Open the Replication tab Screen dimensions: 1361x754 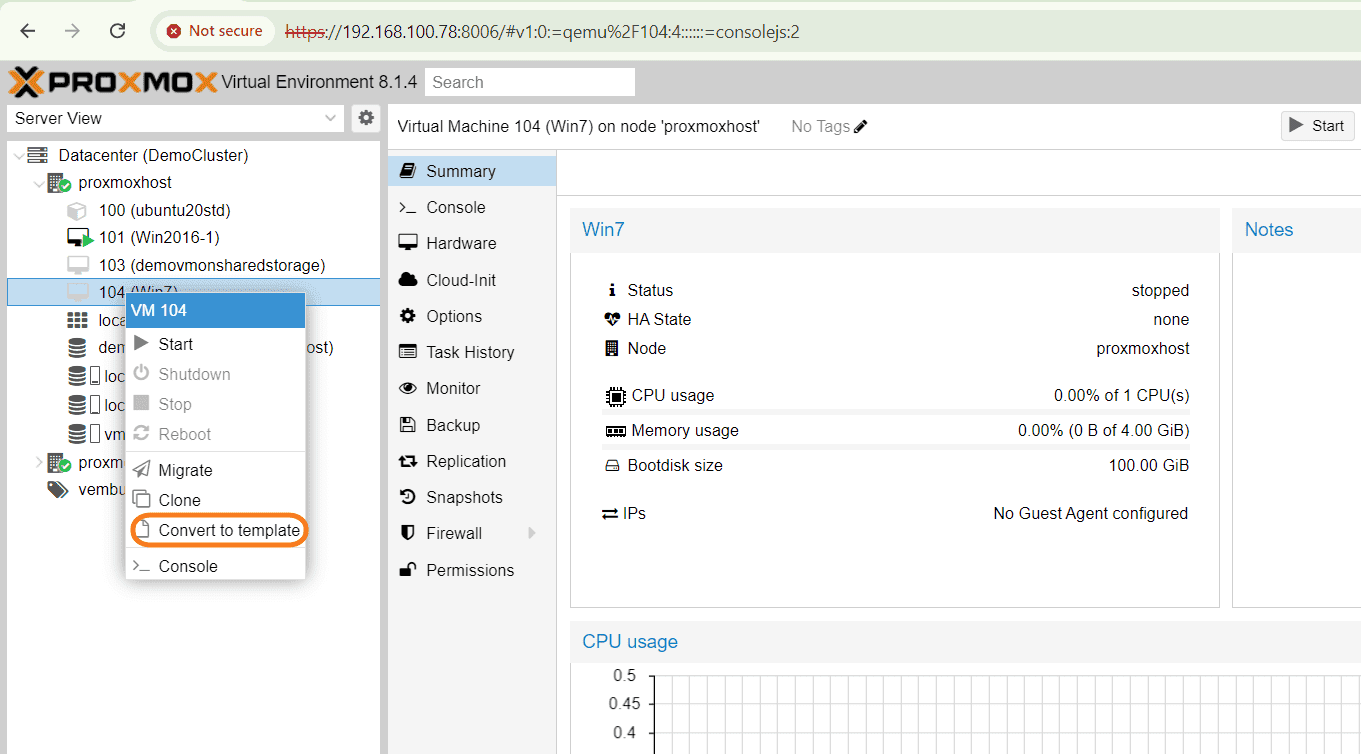tap(472, 461)
